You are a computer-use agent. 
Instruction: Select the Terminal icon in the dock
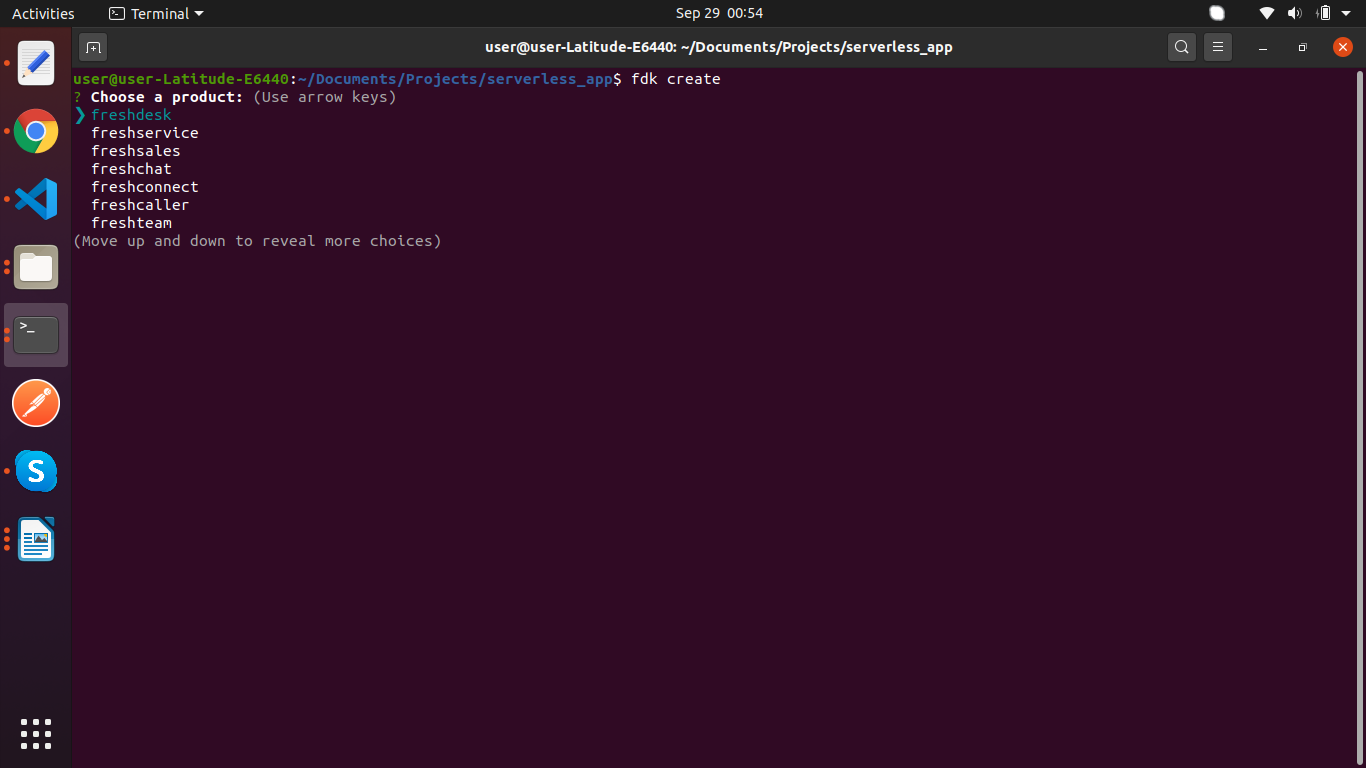click(36, 335)
